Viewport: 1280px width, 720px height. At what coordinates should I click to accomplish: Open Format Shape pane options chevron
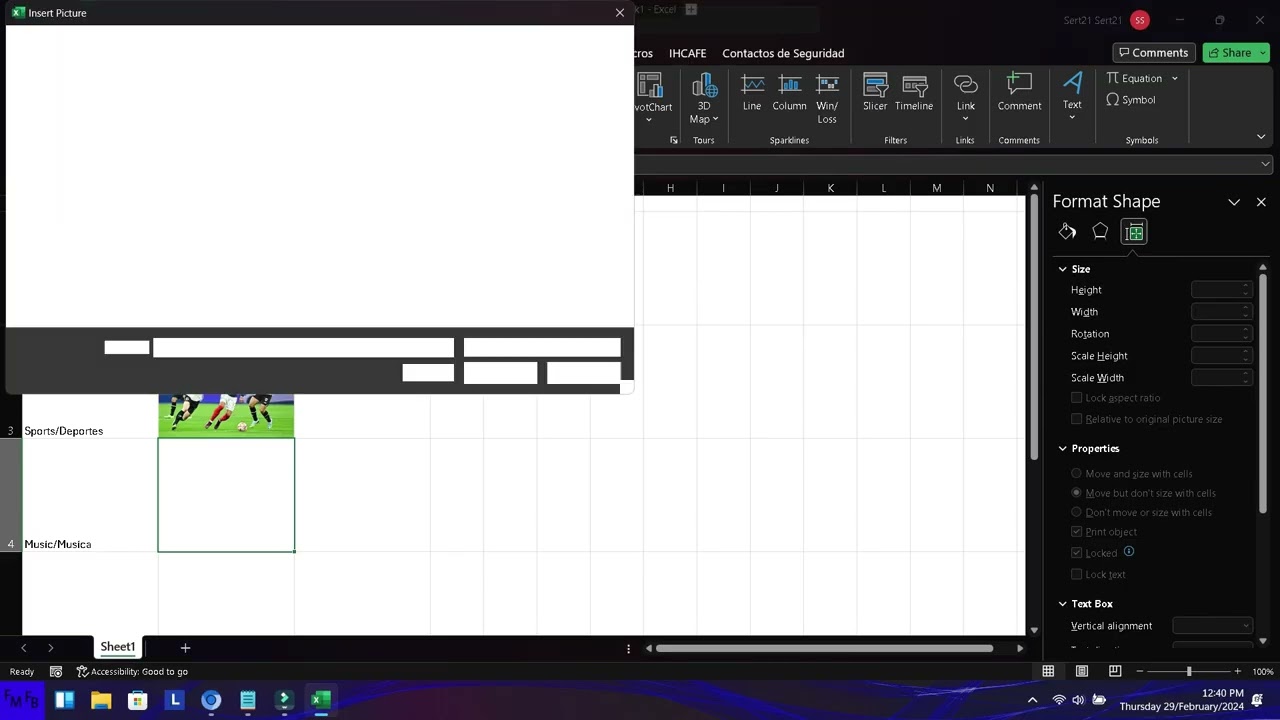tap(1234, 202)
